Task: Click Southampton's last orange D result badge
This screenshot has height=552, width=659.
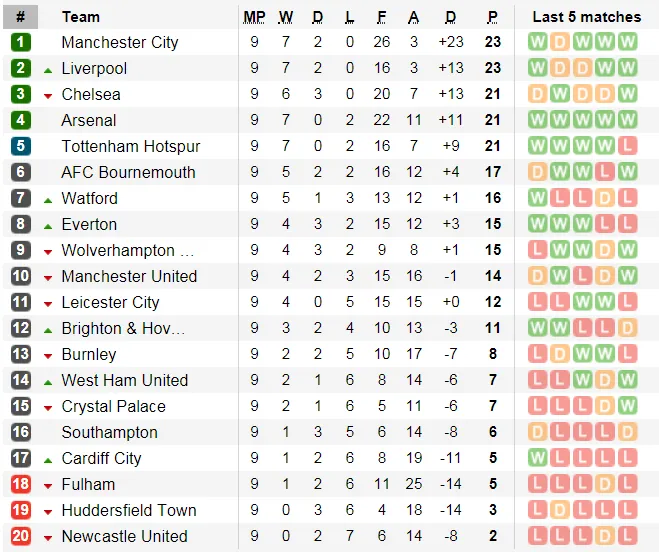Action: coord(627,432)
